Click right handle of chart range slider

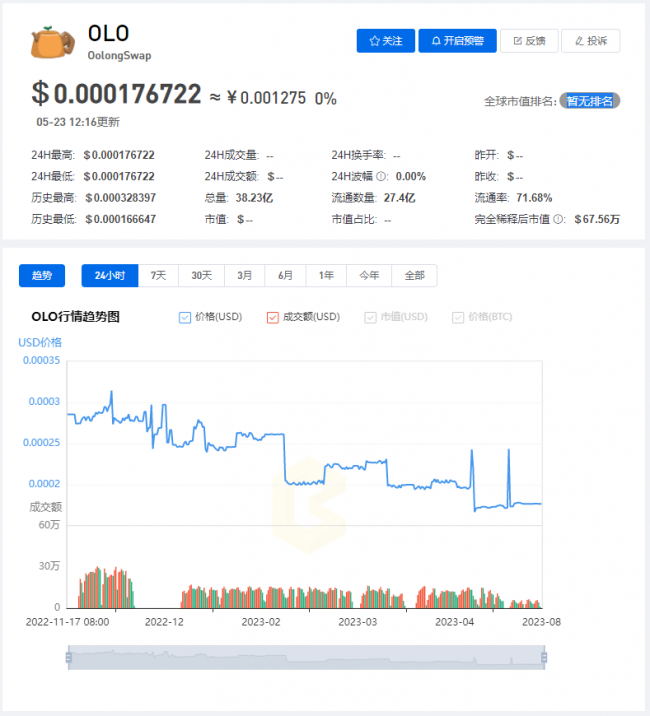(x=544, y=658)
